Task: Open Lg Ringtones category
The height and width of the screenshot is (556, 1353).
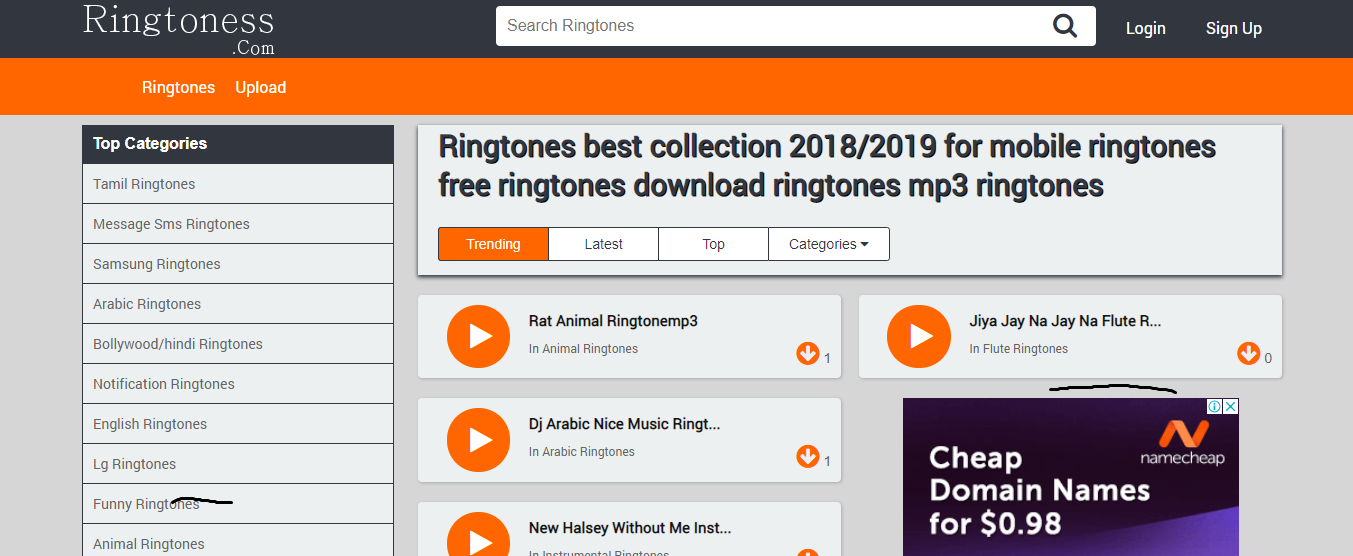Action: pyautogui.click(x=238, y=464)
